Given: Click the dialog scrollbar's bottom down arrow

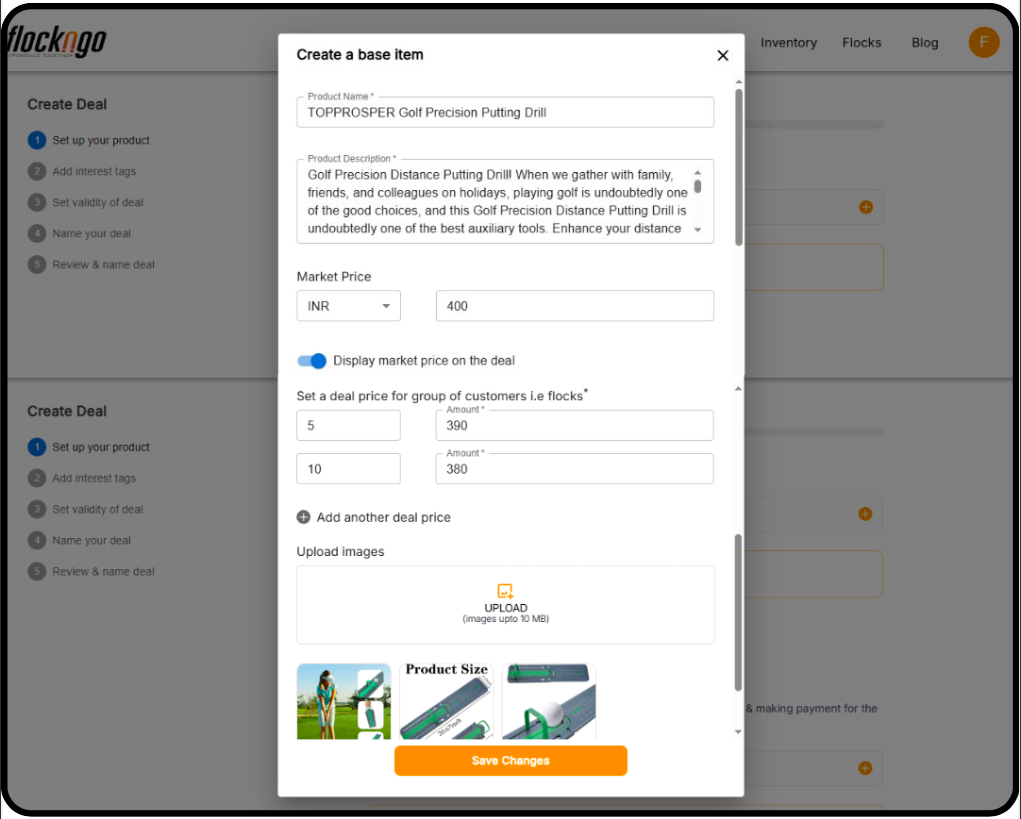Looking at the screenshot, I should click(738, 732).
